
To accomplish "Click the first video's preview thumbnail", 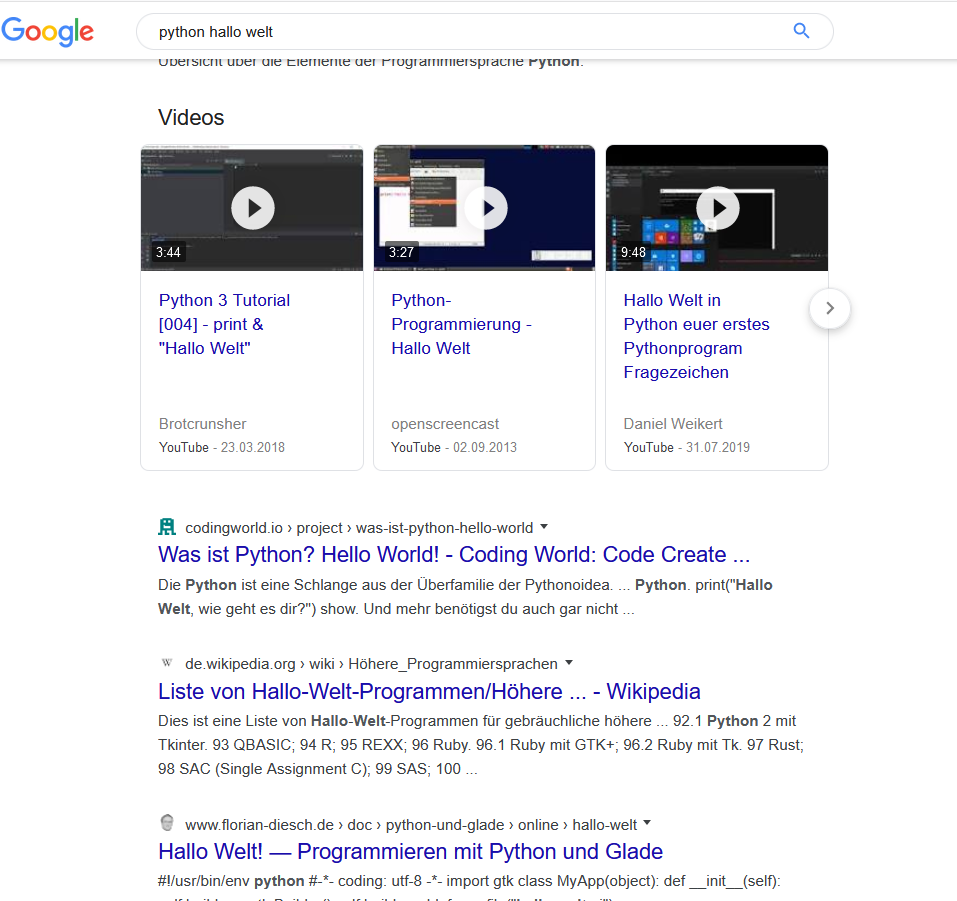I will [252, 207].
